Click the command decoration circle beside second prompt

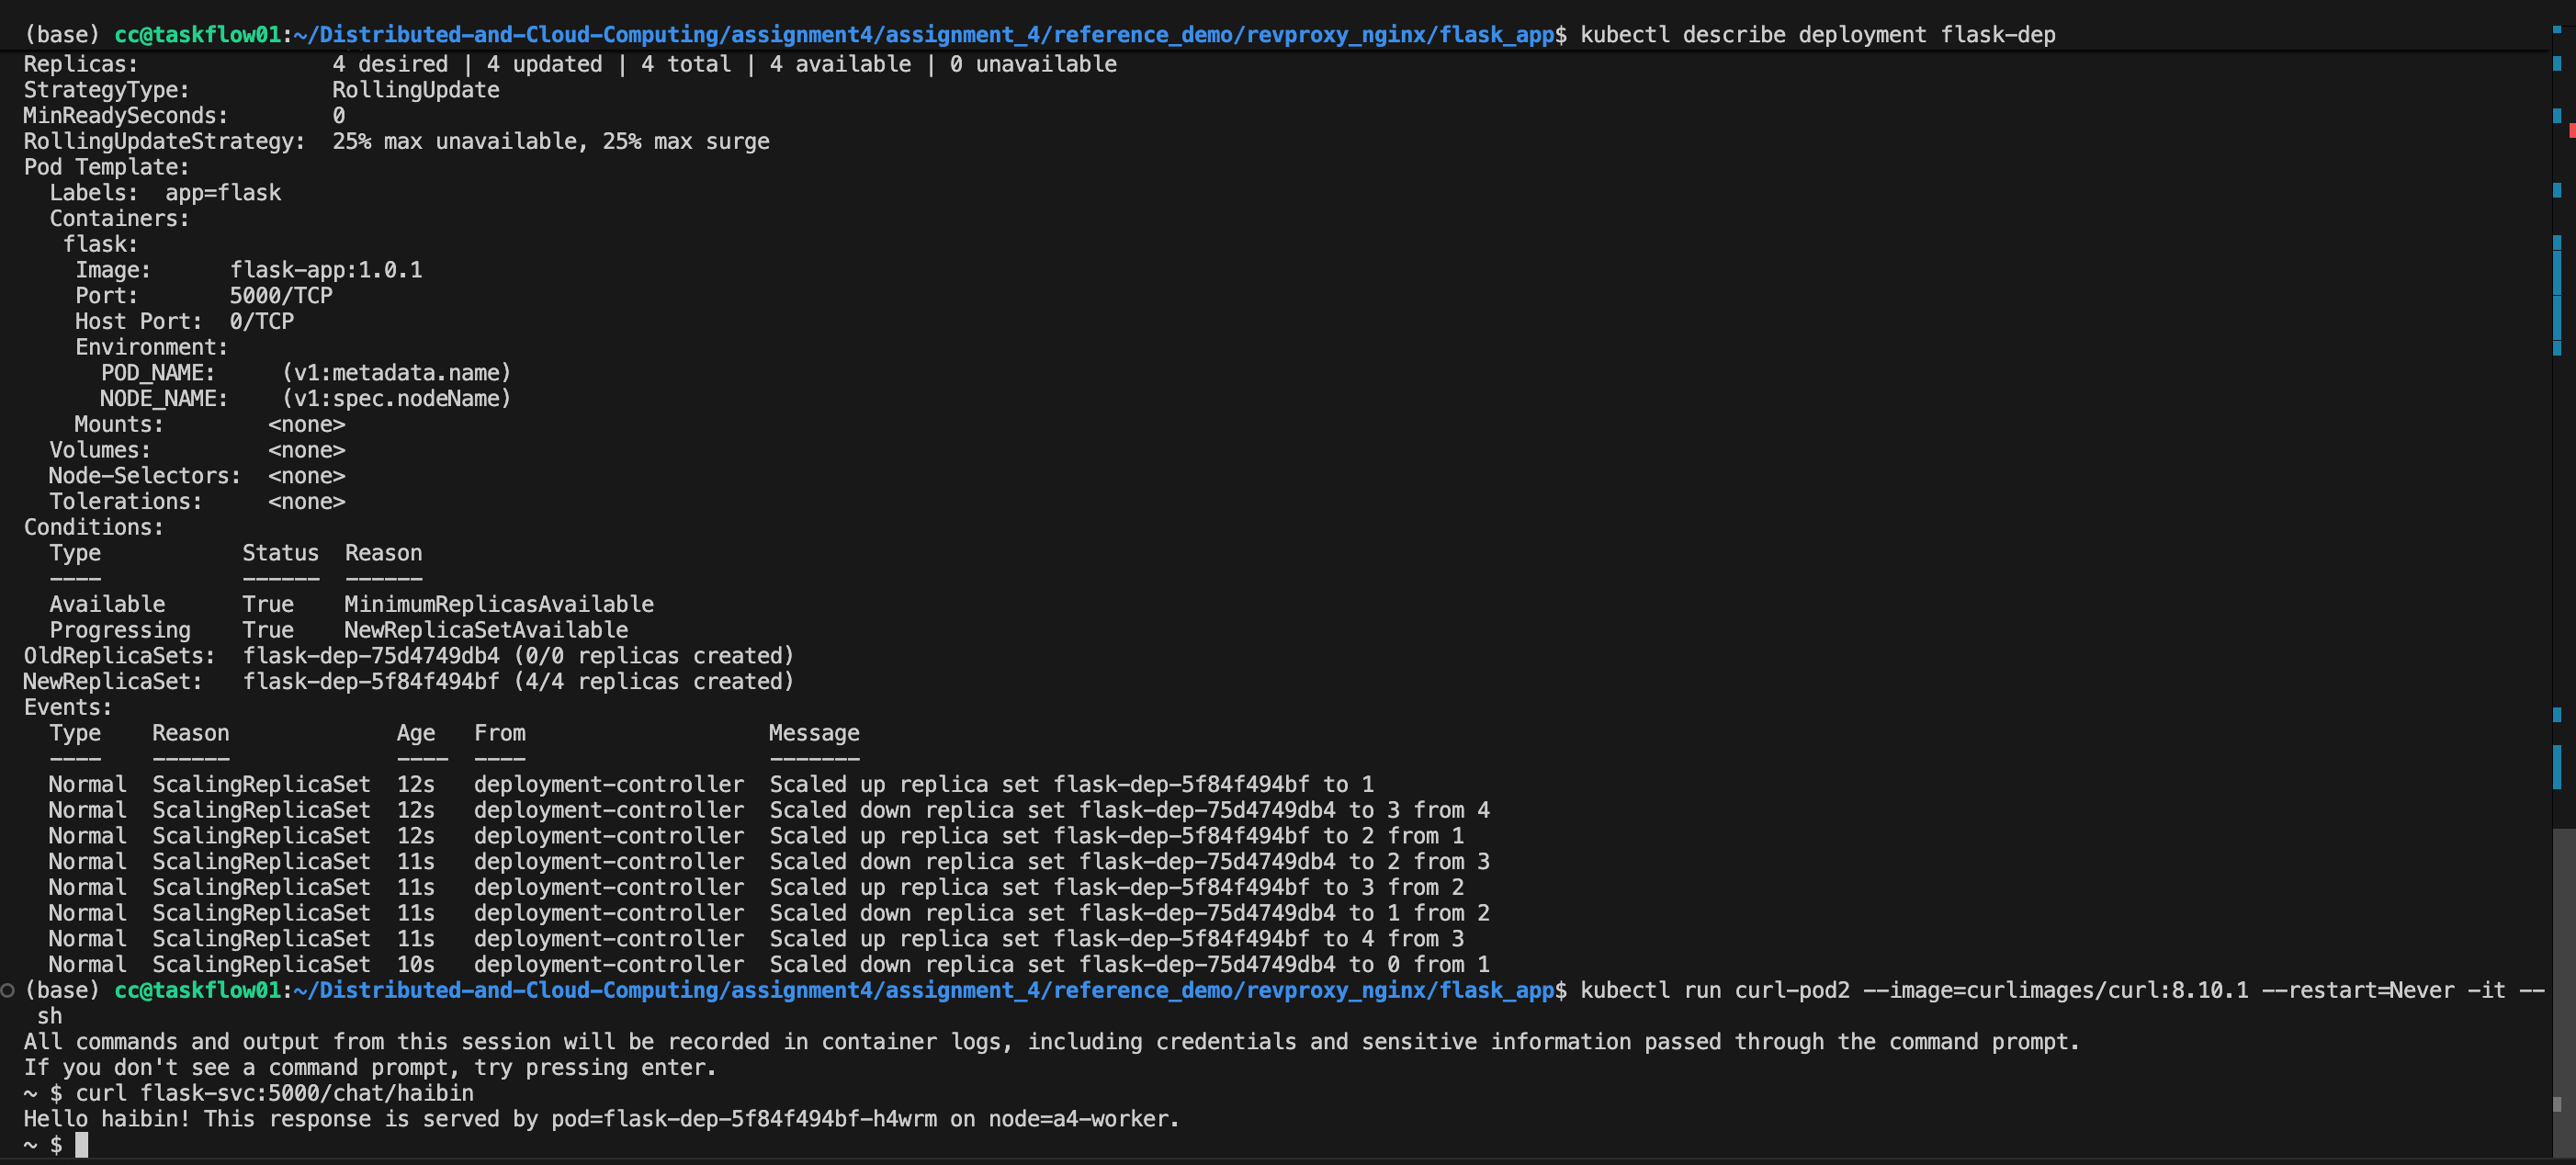(x=8, y=990)
